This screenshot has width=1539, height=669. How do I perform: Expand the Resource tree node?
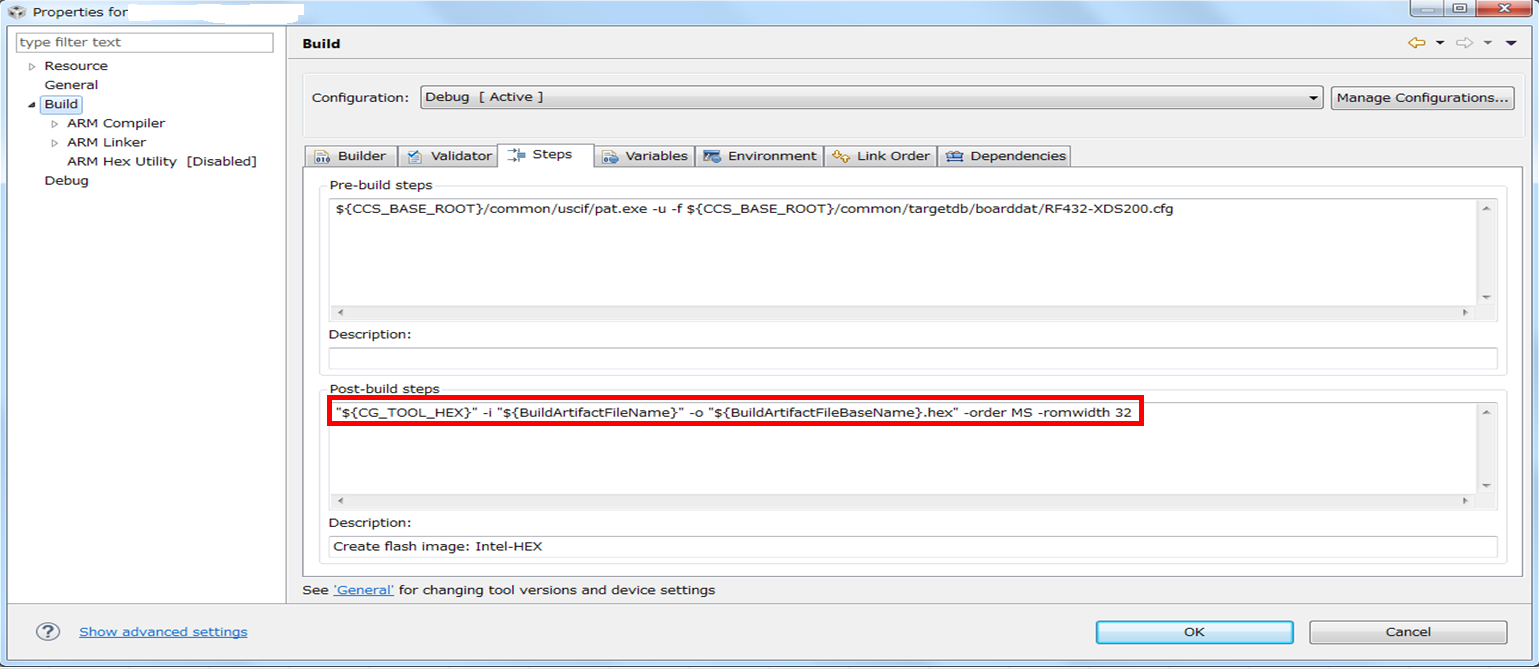[x=32, y=66]
